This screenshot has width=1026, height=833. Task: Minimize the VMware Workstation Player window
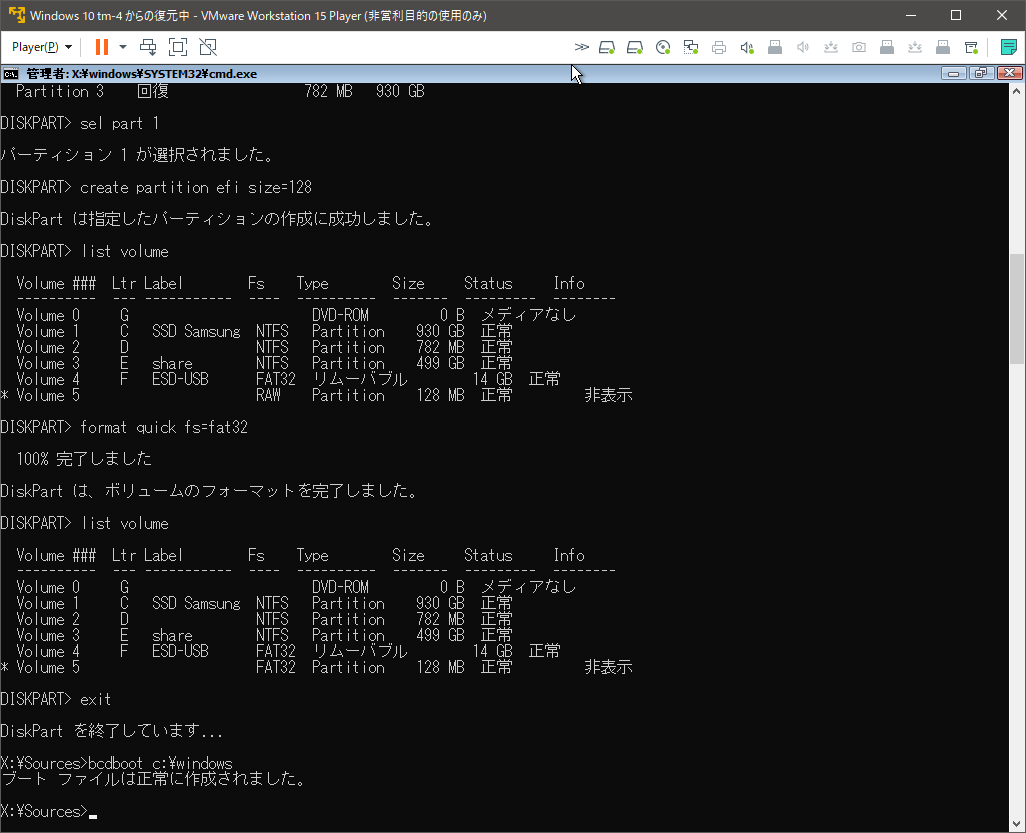[x=910, y=15]
